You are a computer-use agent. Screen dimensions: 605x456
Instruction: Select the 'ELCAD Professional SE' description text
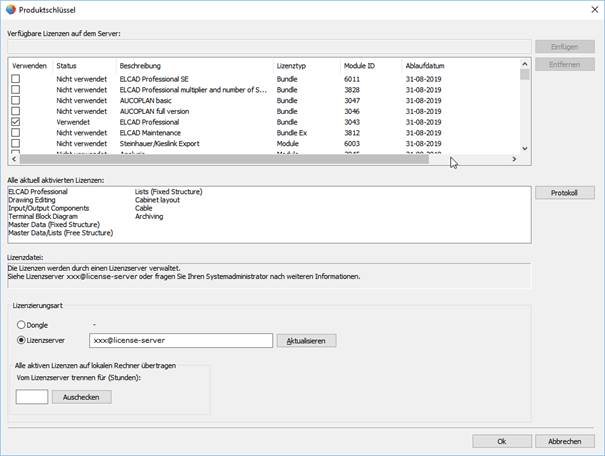pos(154,79)
